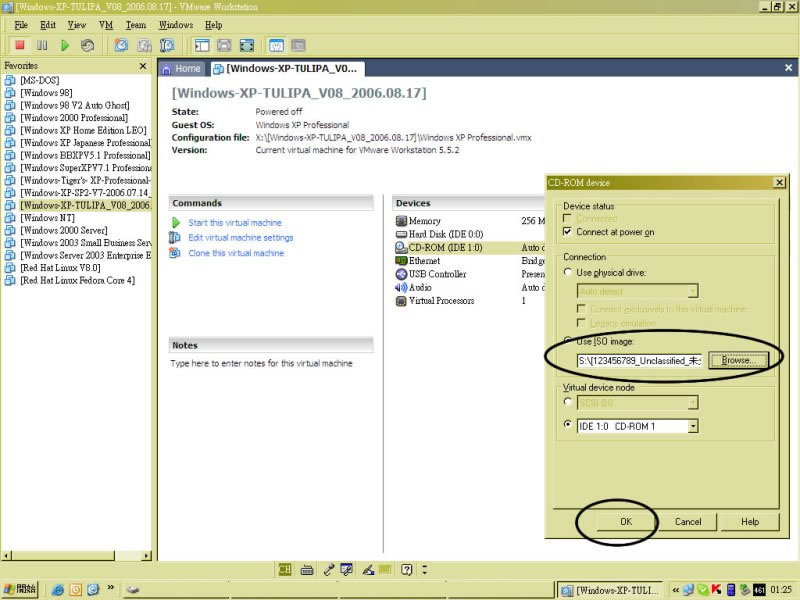Open the IDE 1:0 CD-ROM 1 dropdown
The width and height of the screenshot is (800, 600).
(x=693, y=426)
